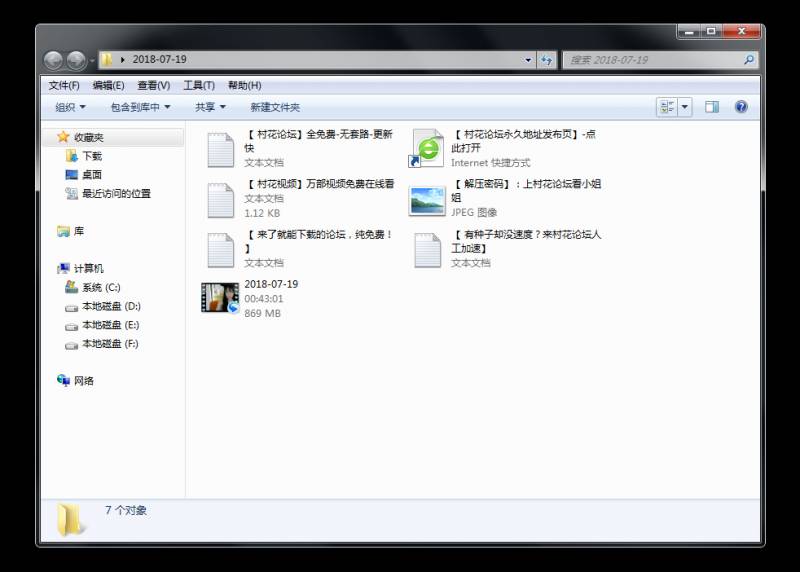Click the 新建文件夹 button
Image resolution: width=800 pixels, height=572 pixels.
click(274, 107)
